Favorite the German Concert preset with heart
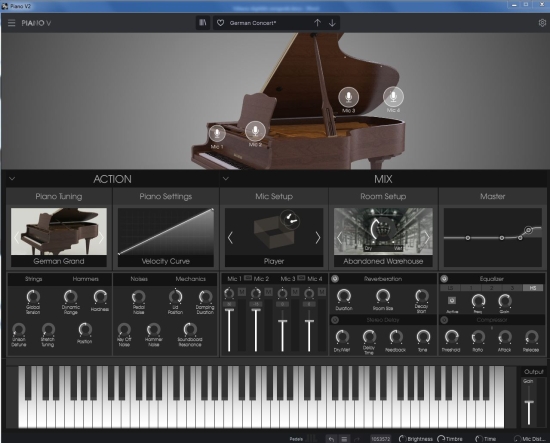The image size is (550, 443). [x=220, y=23]
